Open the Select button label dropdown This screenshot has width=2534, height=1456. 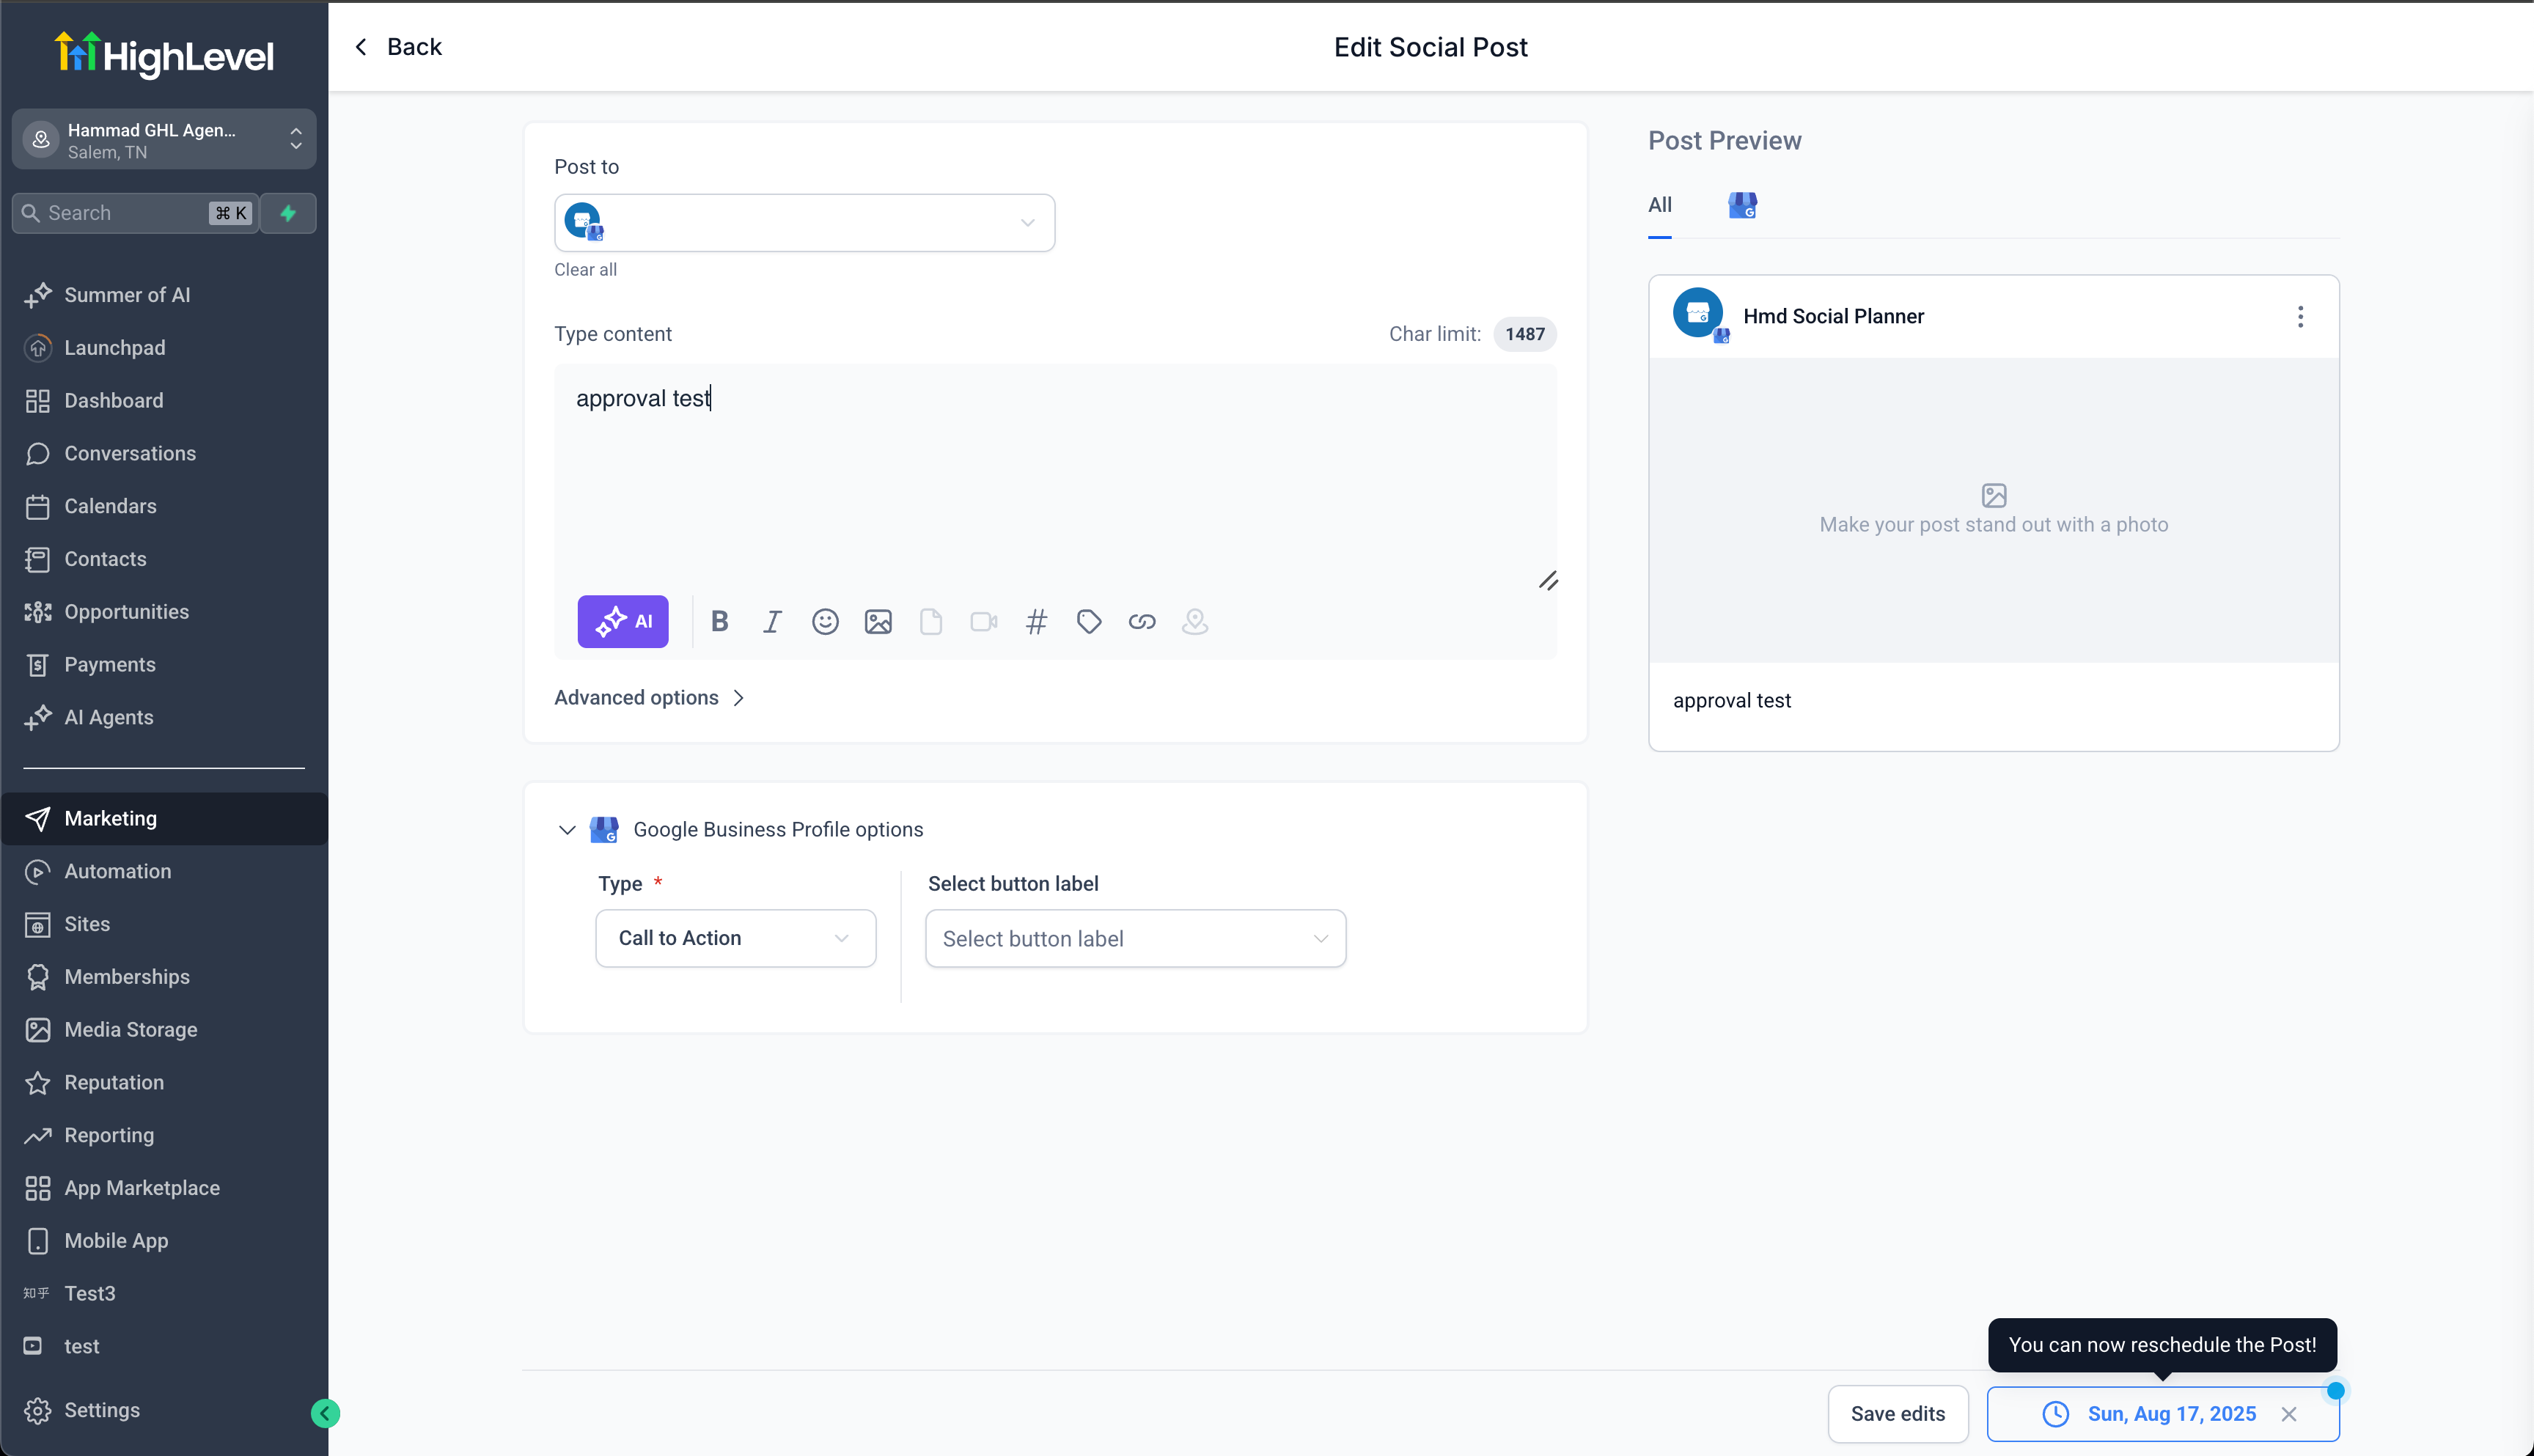point(1135,938)
